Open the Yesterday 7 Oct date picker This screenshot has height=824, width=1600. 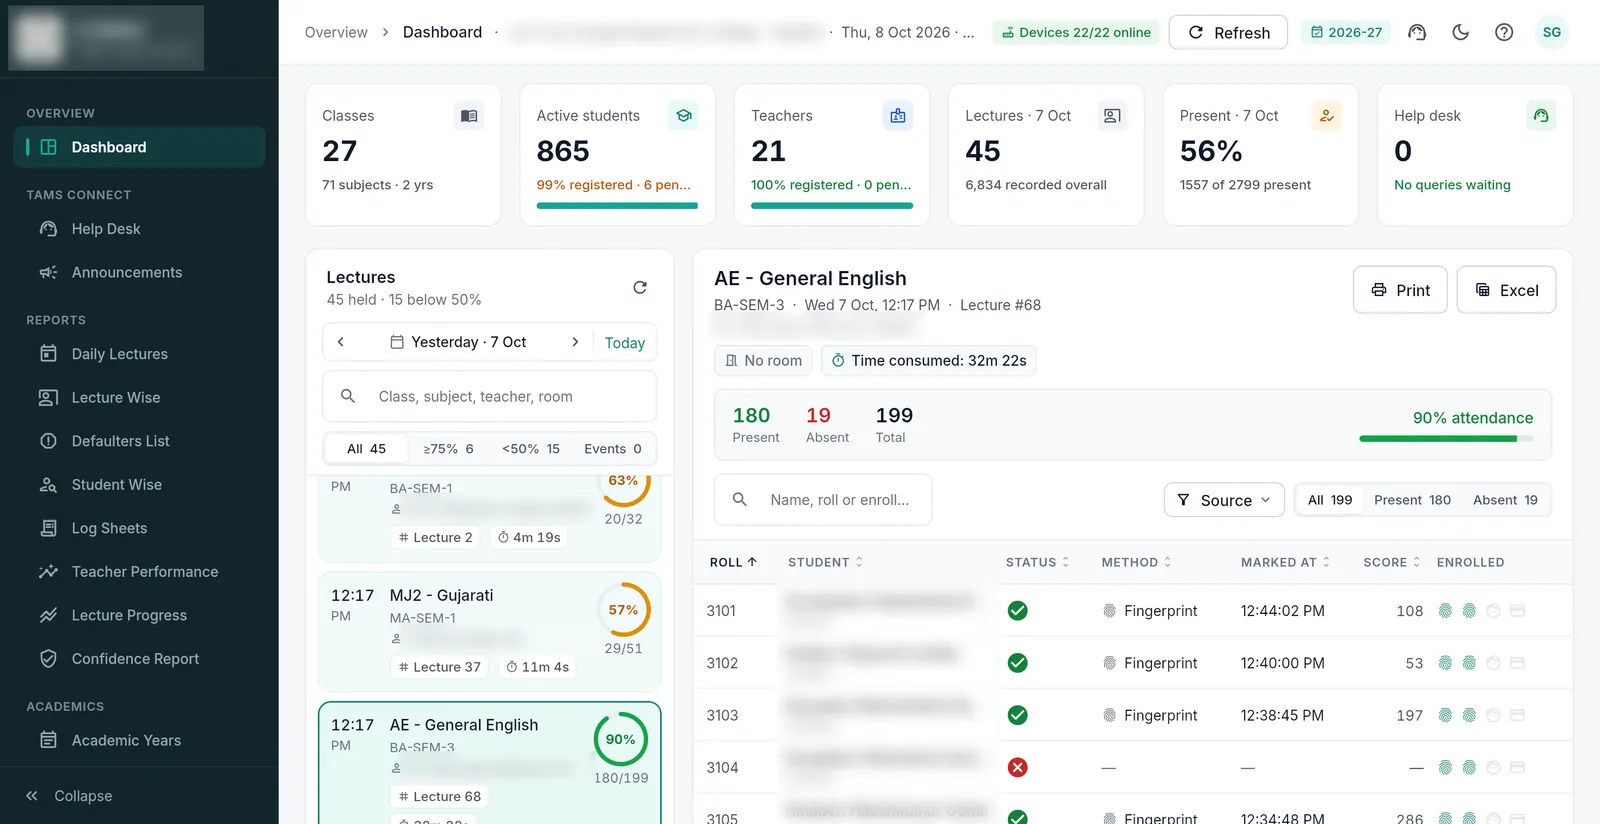point(458,342)
